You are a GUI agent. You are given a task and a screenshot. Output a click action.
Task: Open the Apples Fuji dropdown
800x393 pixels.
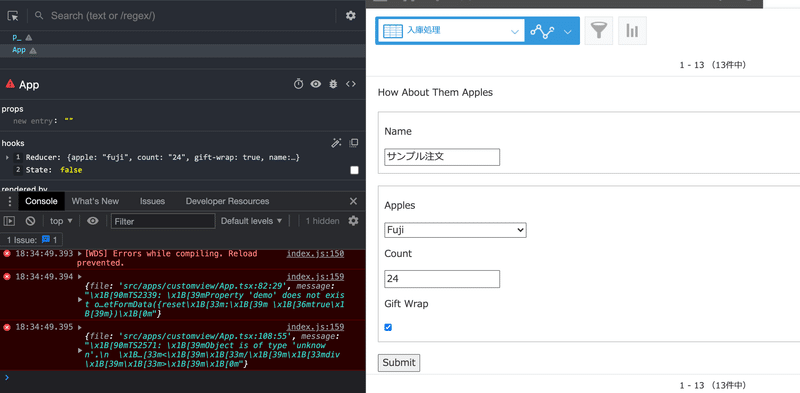click(455, 230)
